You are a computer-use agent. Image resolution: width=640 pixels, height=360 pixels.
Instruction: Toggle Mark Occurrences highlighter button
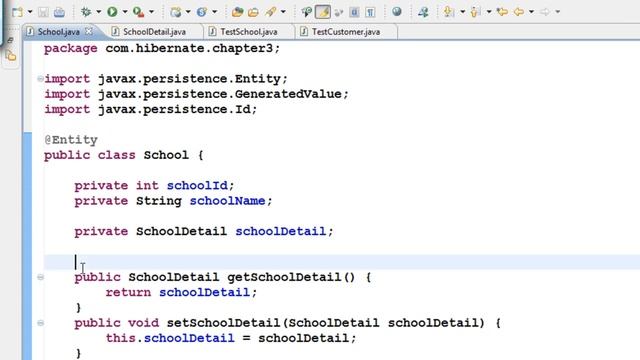click(323, 12)
